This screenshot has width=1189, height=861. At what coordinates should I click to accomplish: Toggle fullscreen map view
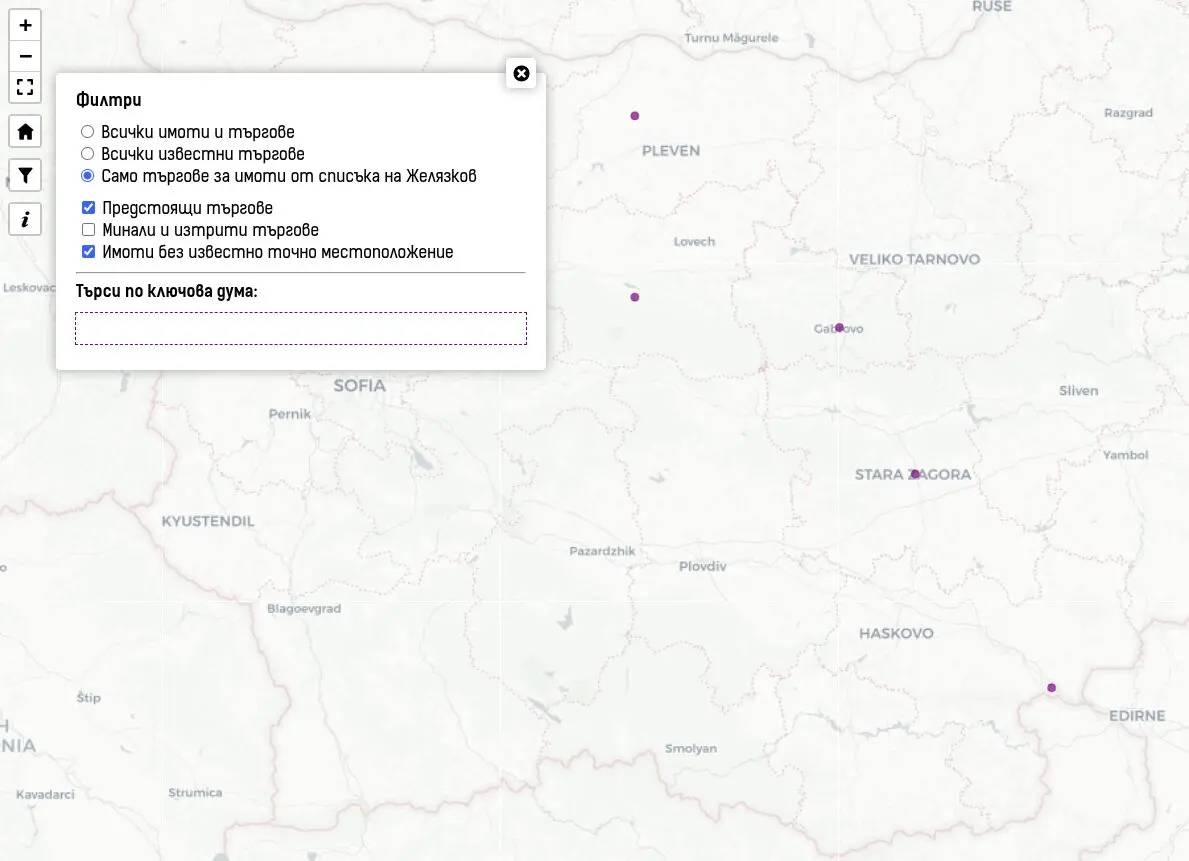pos(25,86)
